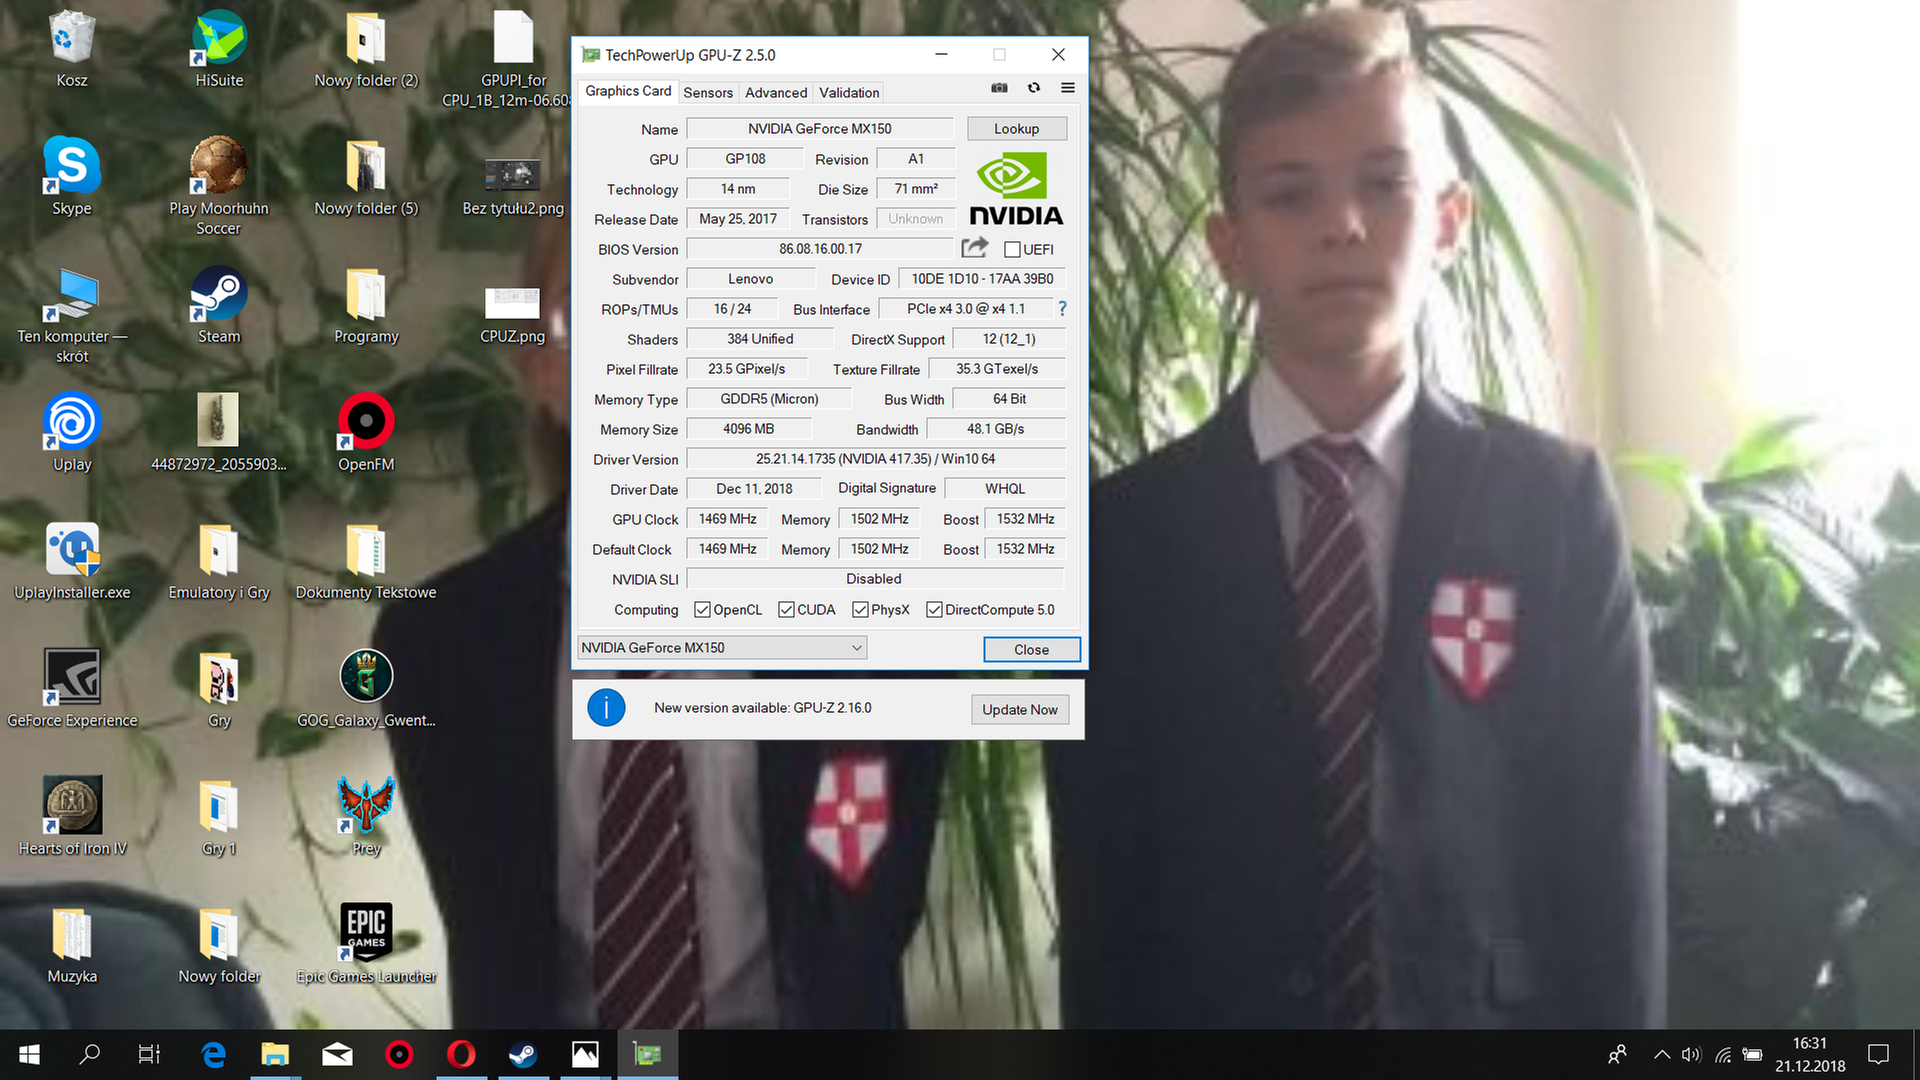Click the GPU-Z taskbar icon

pyautogui.click(x=647, y=1054)
